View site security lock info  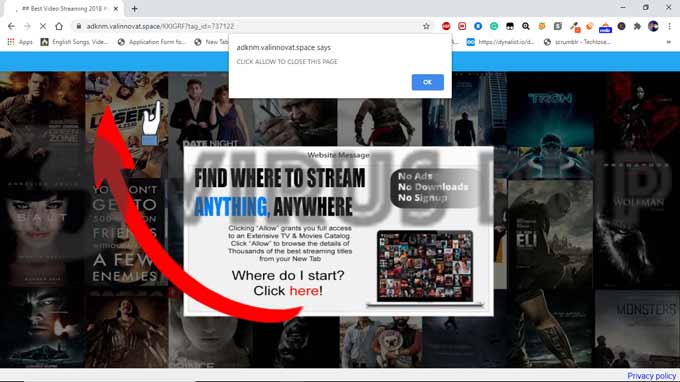tap(78, 26)
